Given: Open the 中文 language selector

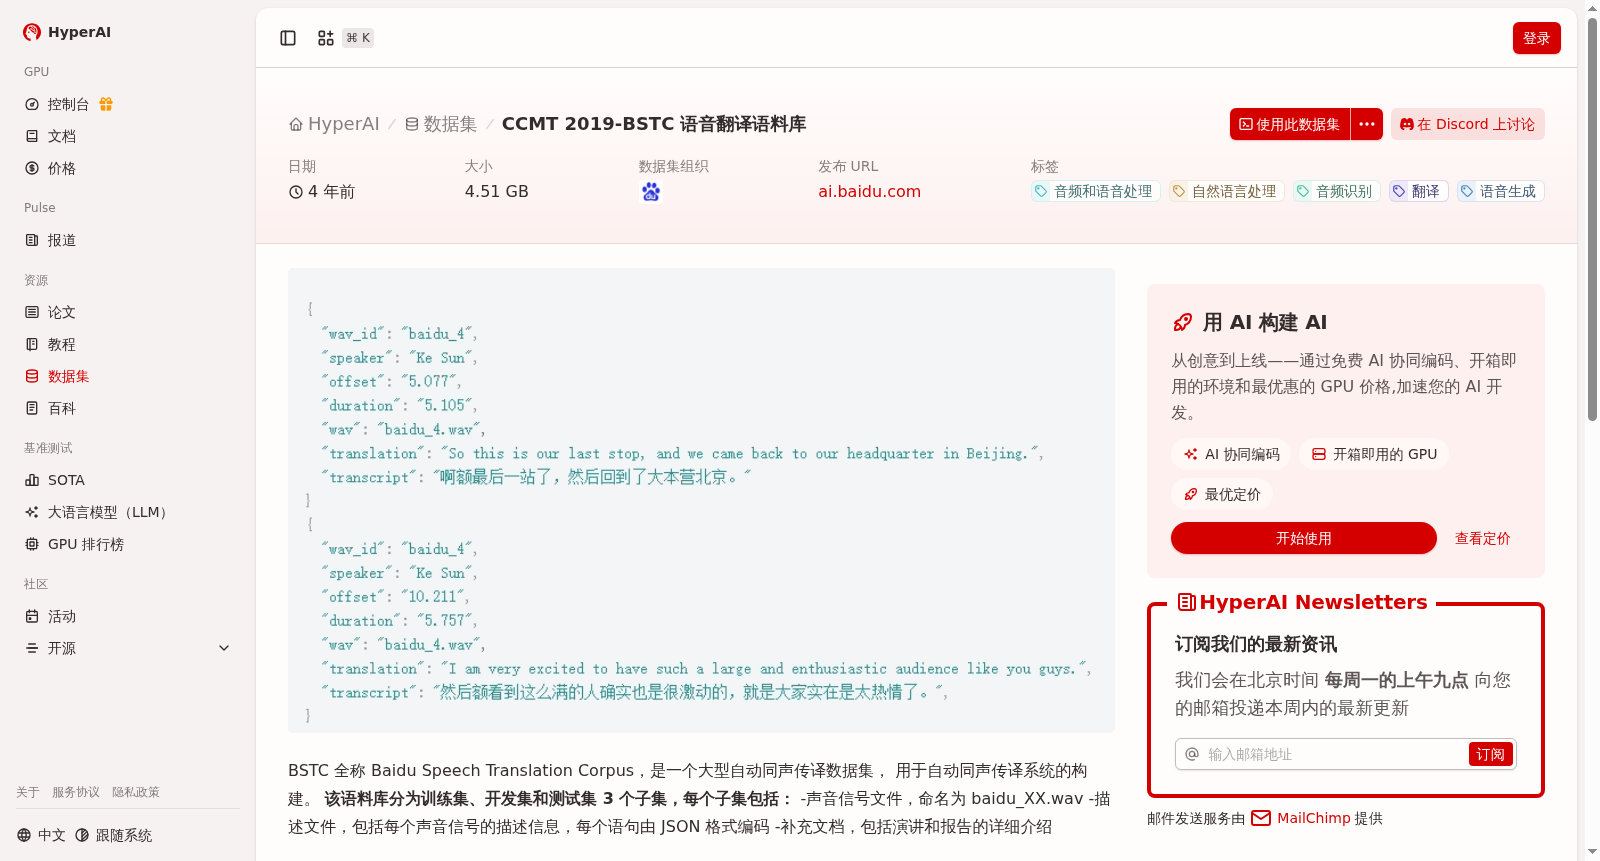Looking at the screenshot, I should pyautogui.click(x=41, y=835).
